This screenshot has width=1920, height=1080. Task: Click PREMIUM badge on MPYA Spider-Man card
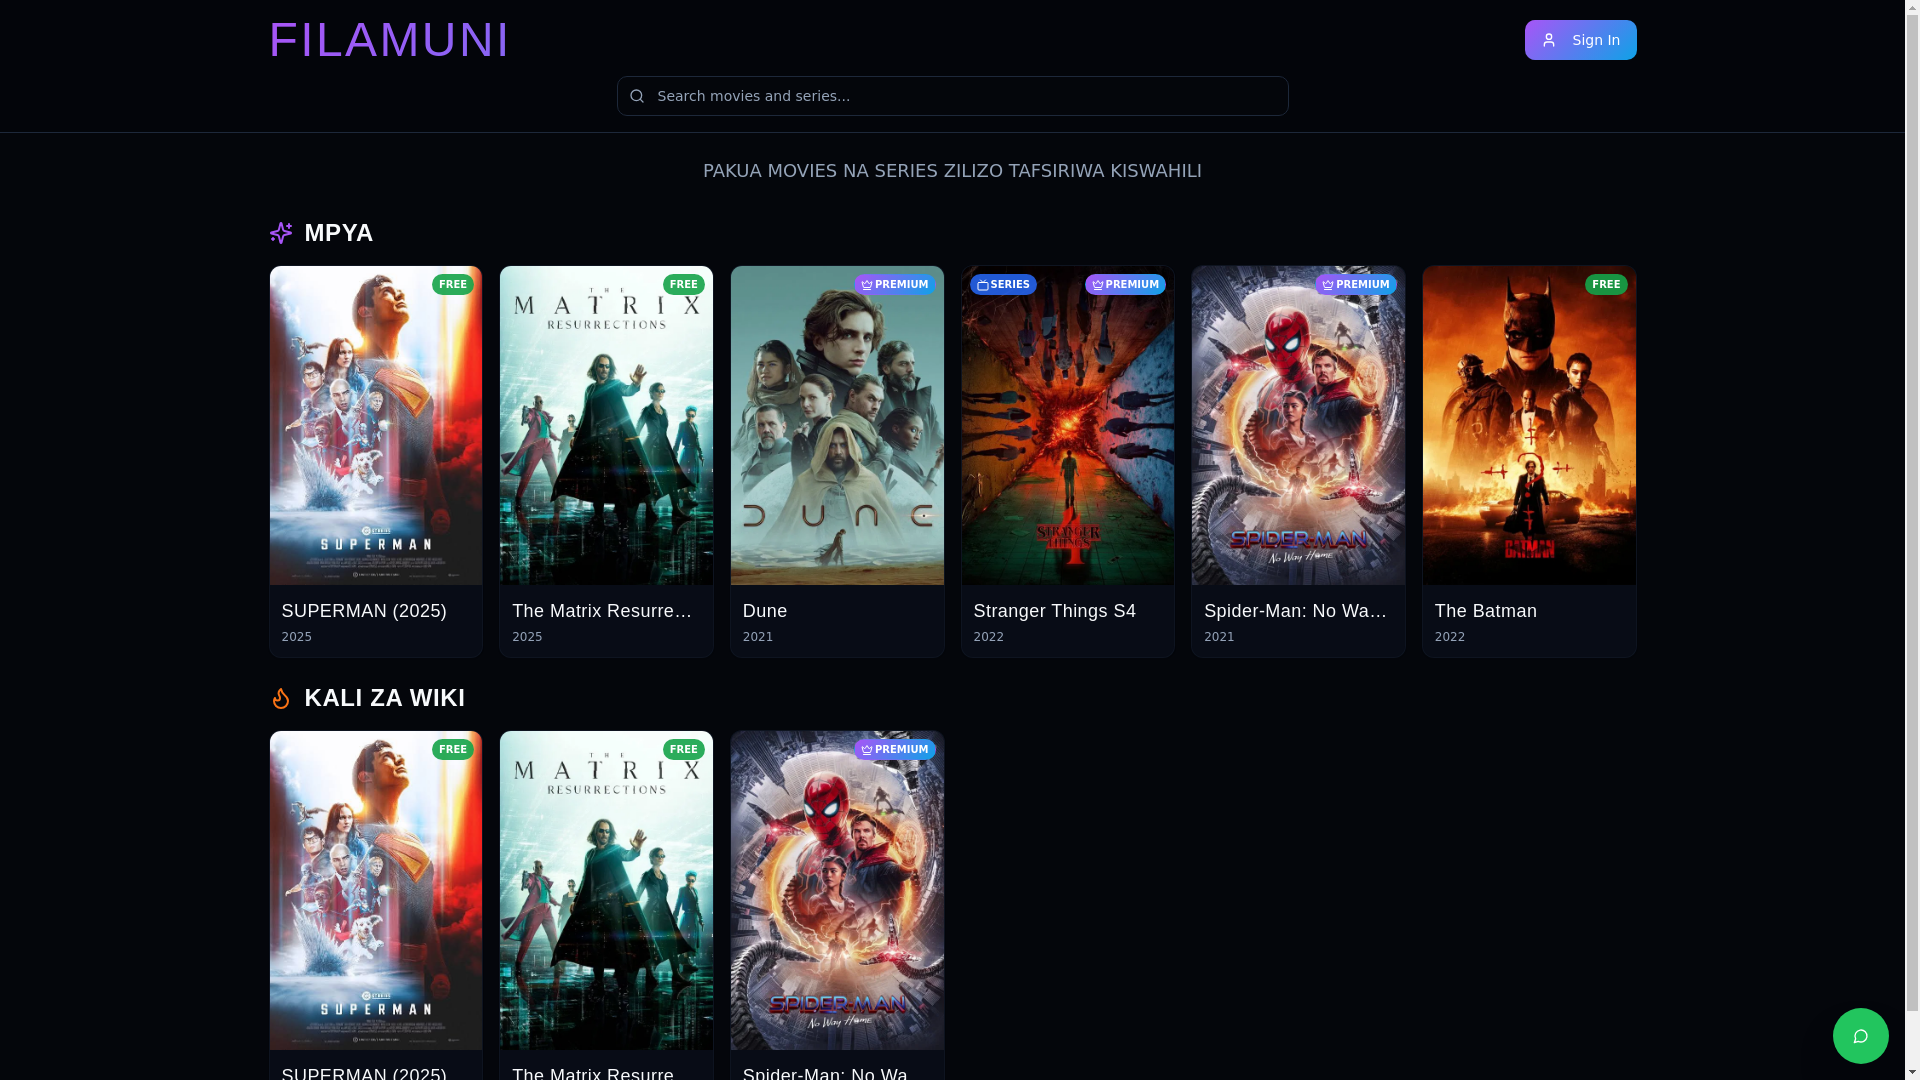click(x=1356, y=284)
